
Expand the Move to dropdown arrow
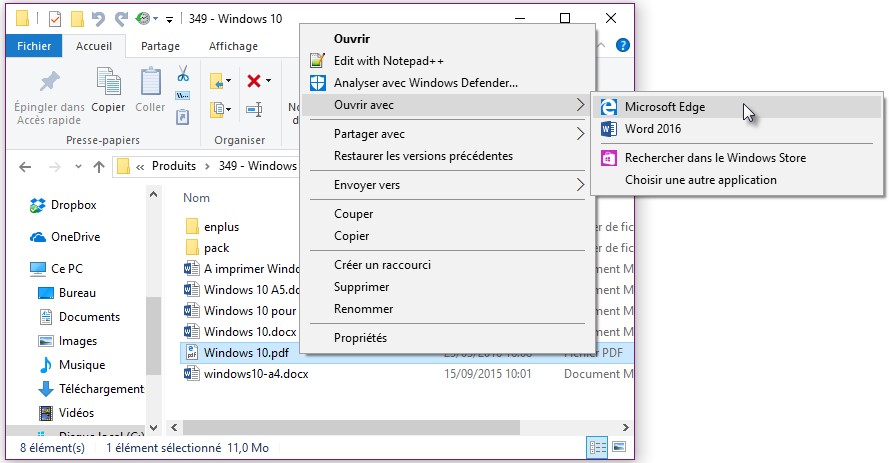point(228,80)
